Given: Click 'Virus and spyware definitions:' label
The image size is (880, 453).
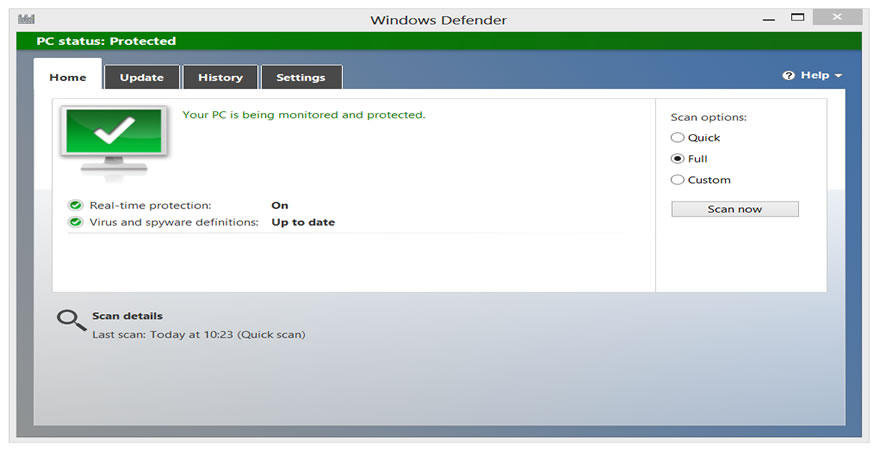Looking at the screenshot, I should [174, 222].
